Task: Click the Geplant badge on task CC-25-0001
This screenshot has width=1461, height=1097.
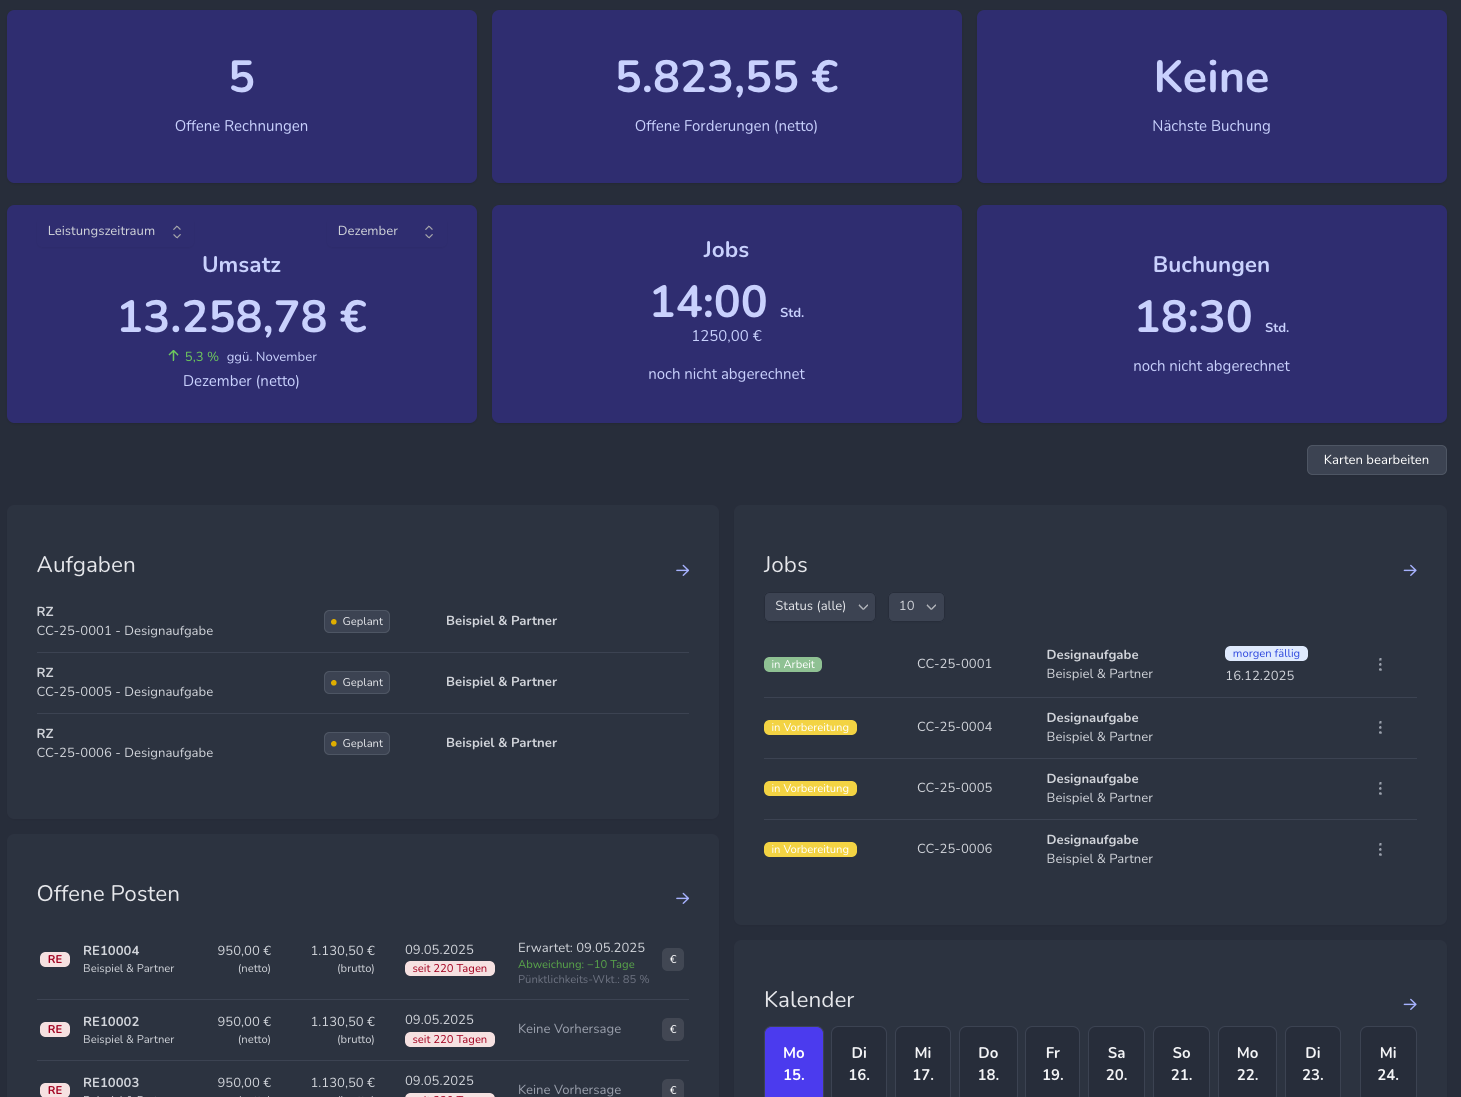Action: coord(356,621)
